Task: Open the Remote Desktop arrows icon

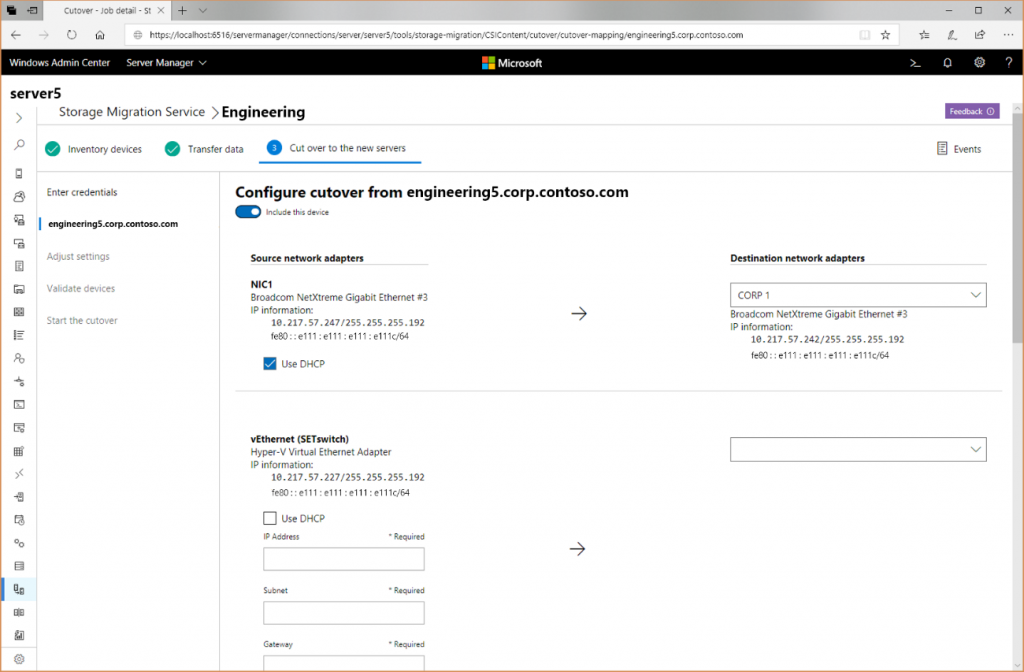Action: (19, 473)
